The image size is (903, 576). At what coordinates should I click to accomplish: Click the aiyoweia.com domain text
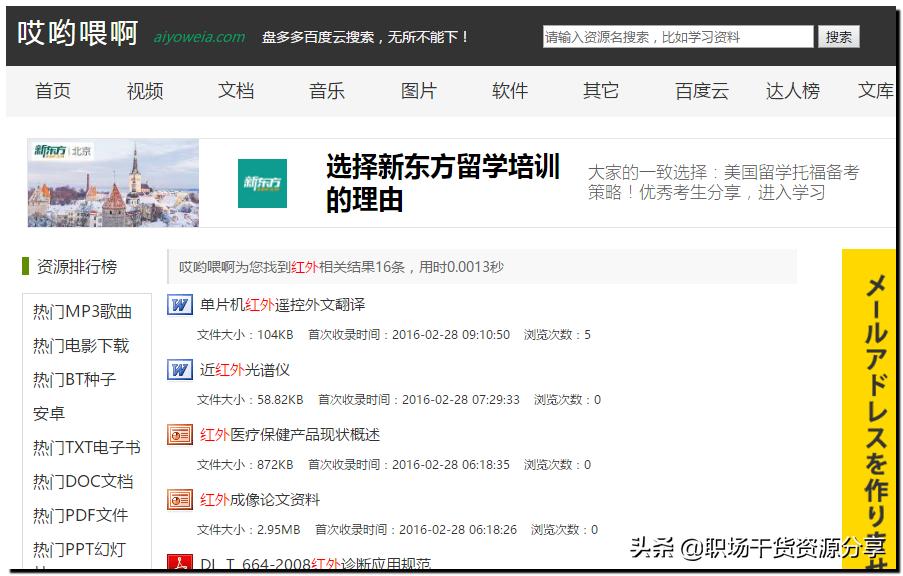199,37
